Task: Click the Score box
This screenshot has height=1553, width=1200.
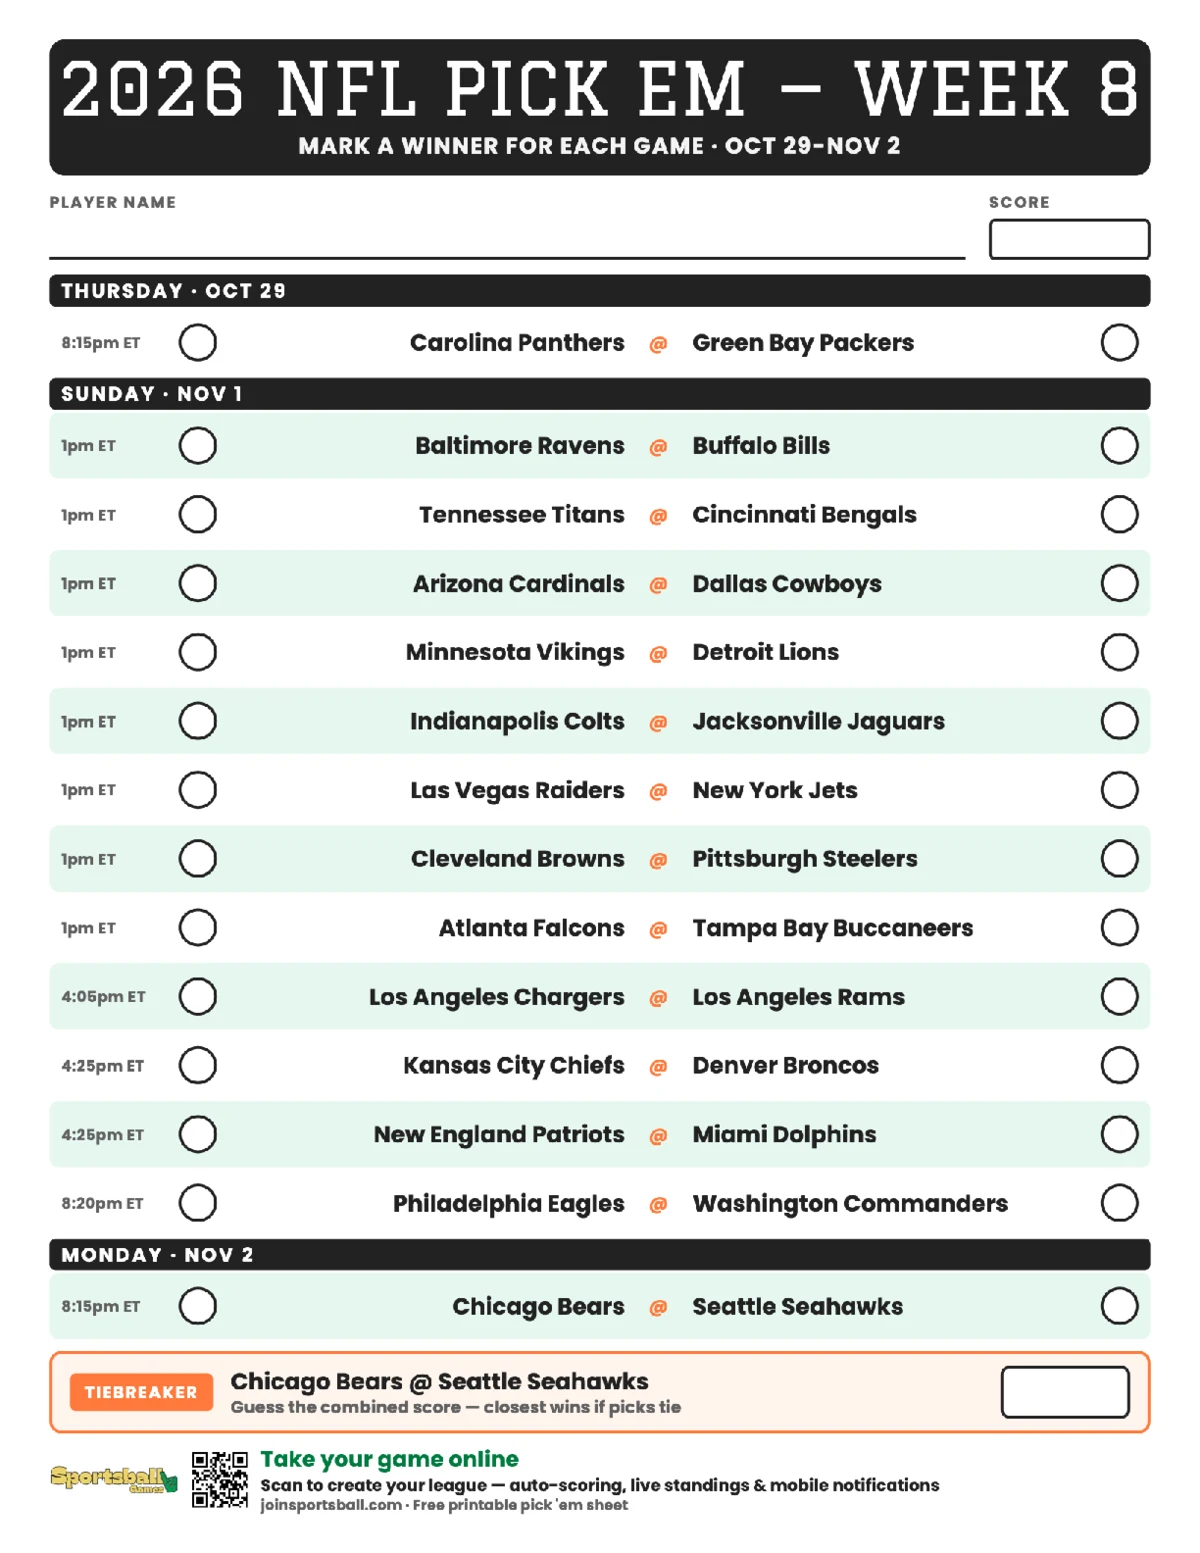Action: 1069,239
